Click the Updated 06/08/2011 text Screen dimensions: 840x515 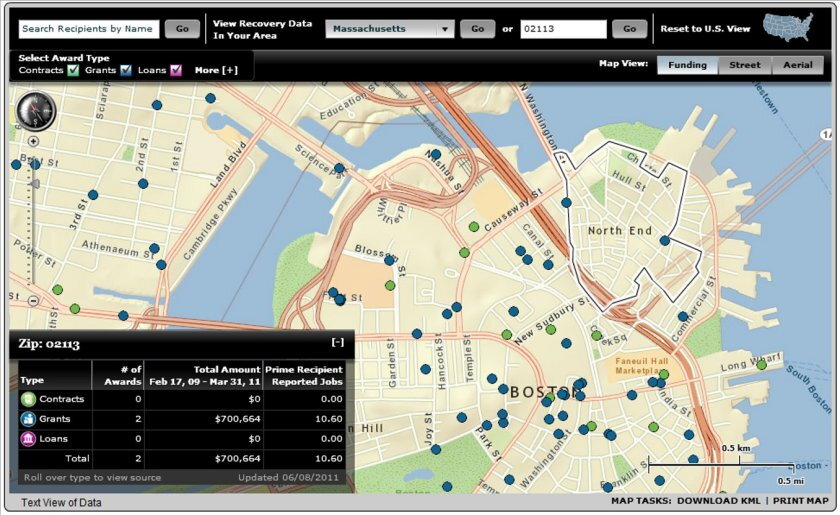(x=288, y=477)
